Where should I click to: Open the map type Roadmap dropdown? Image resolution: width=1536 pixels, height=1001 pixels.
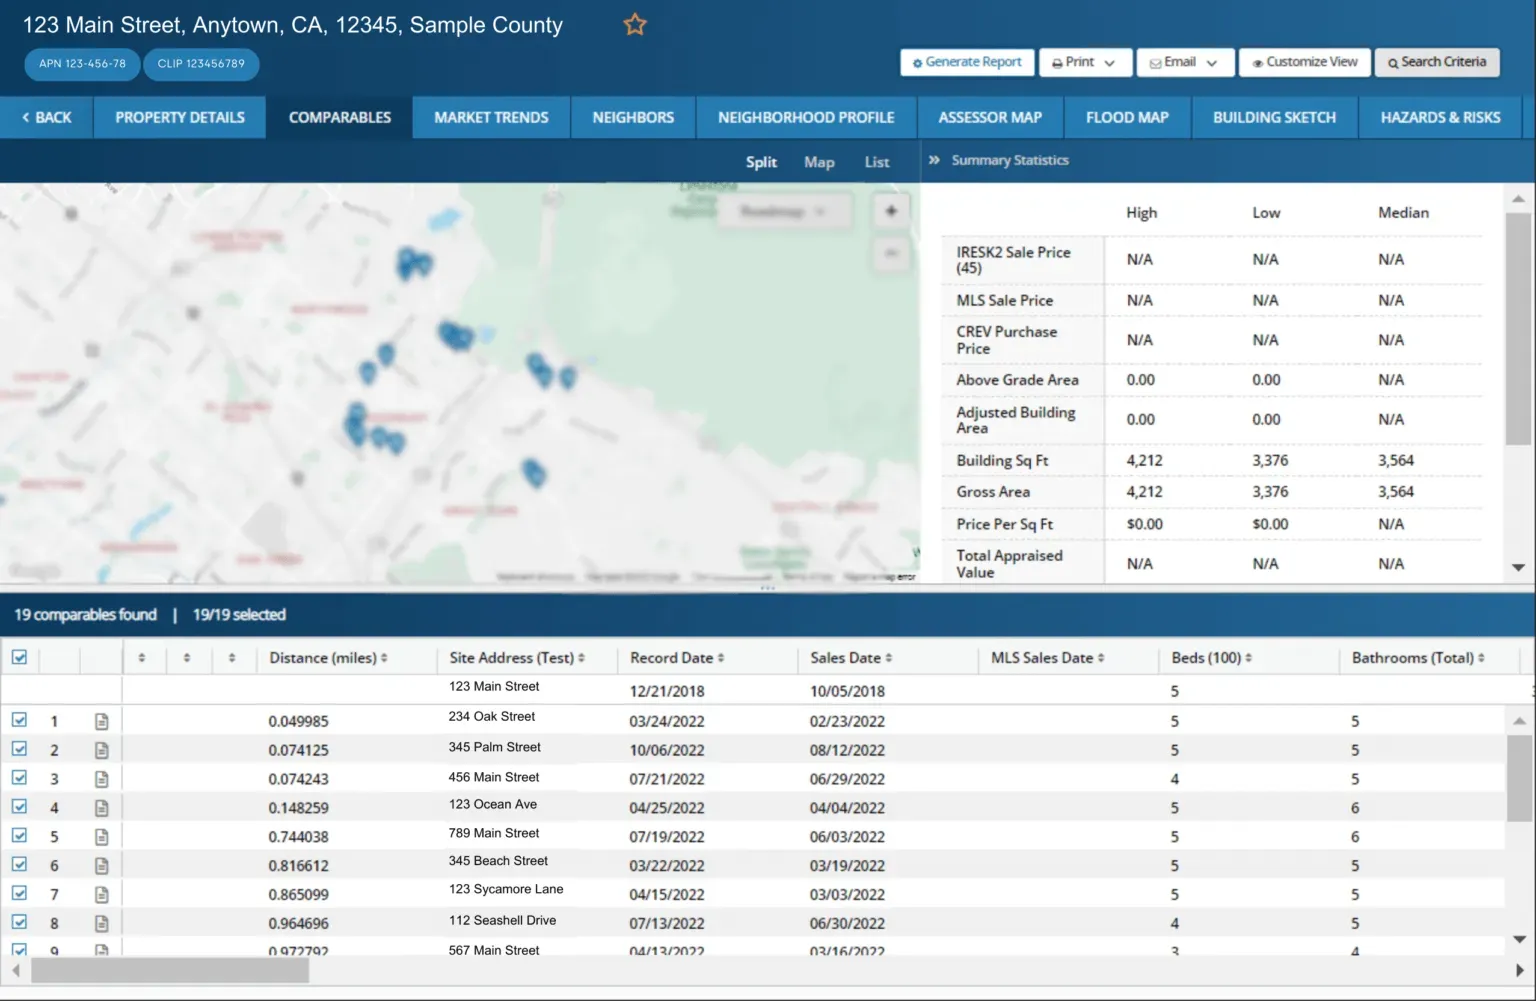point(783,212)
